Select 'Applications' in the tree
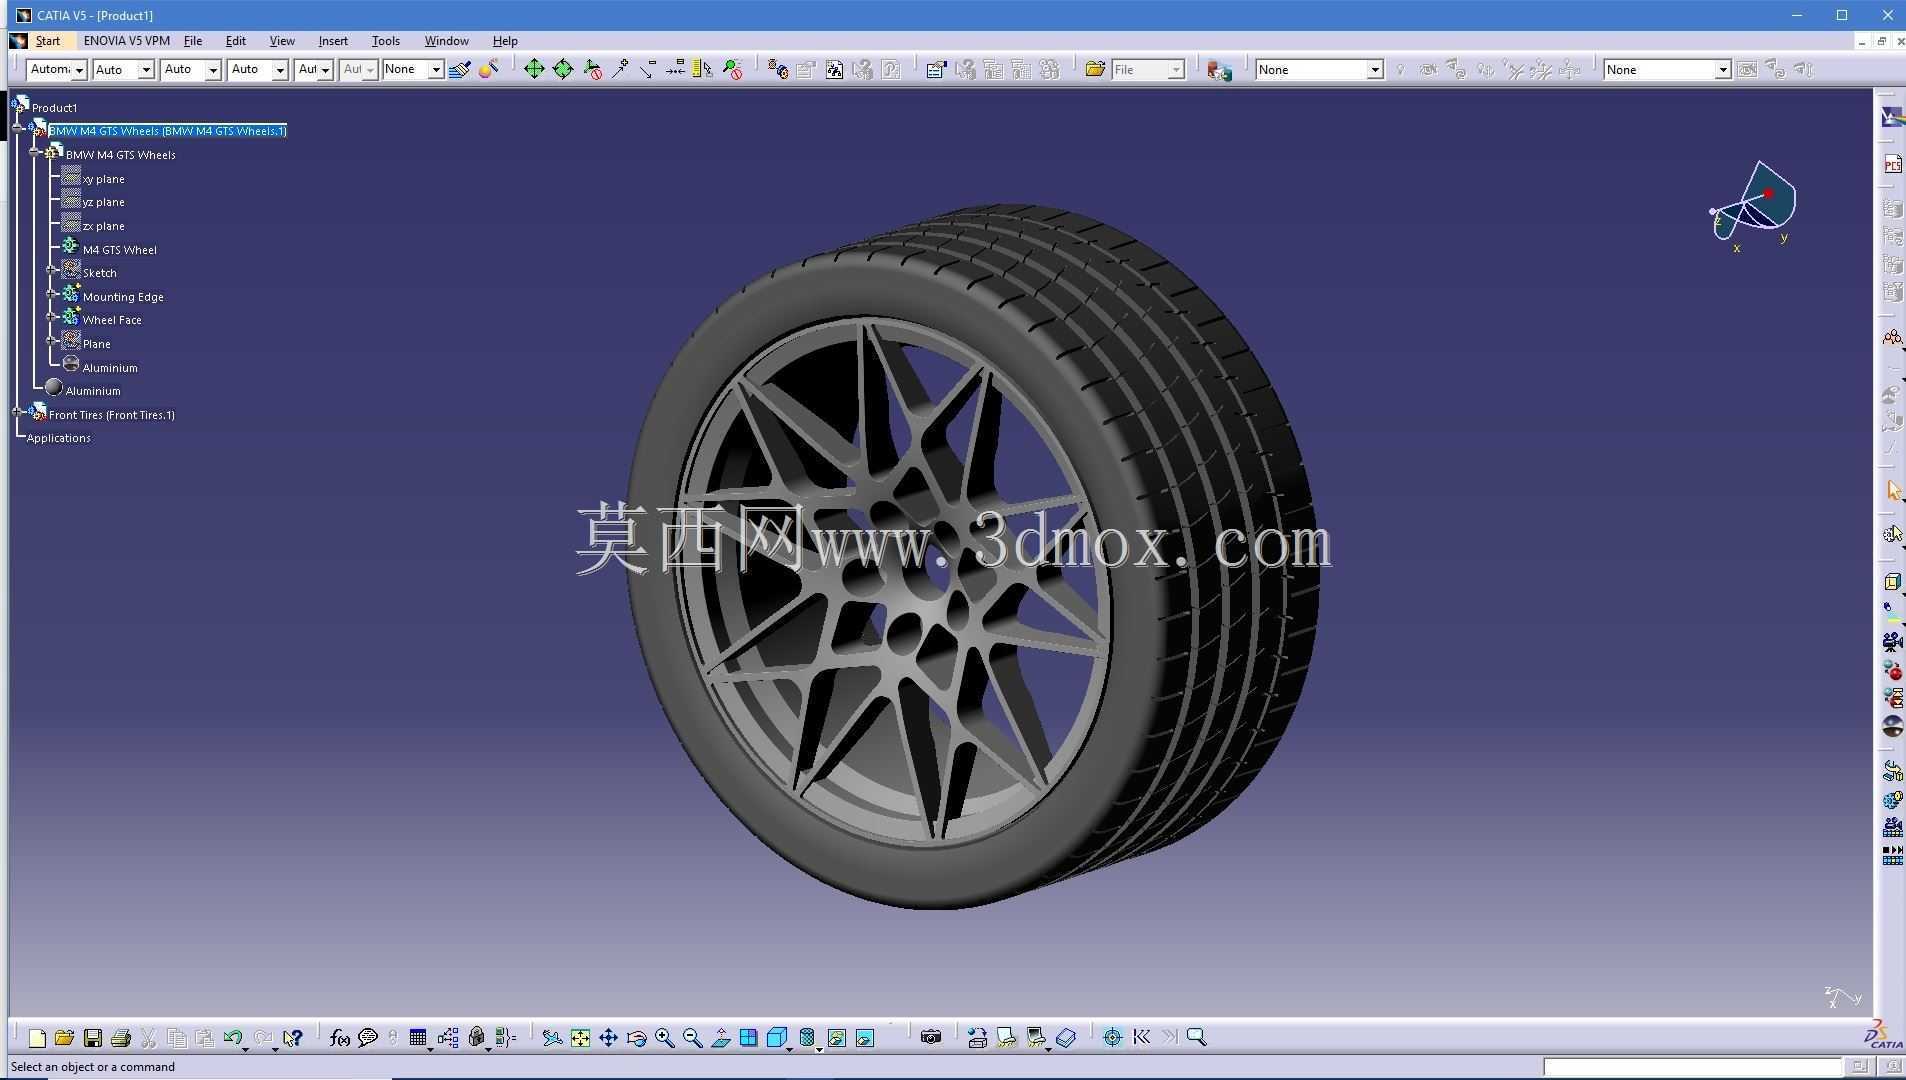The width and height of the screenshot is (1906, 1080). click(x=58, y=438)
